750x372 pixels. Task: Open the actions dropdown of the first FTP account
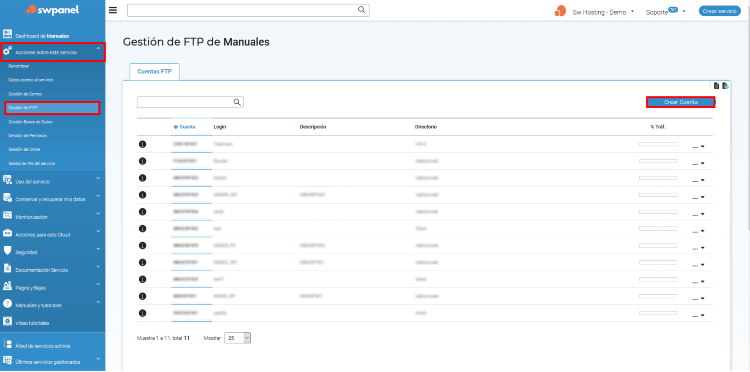pos(698,147)
